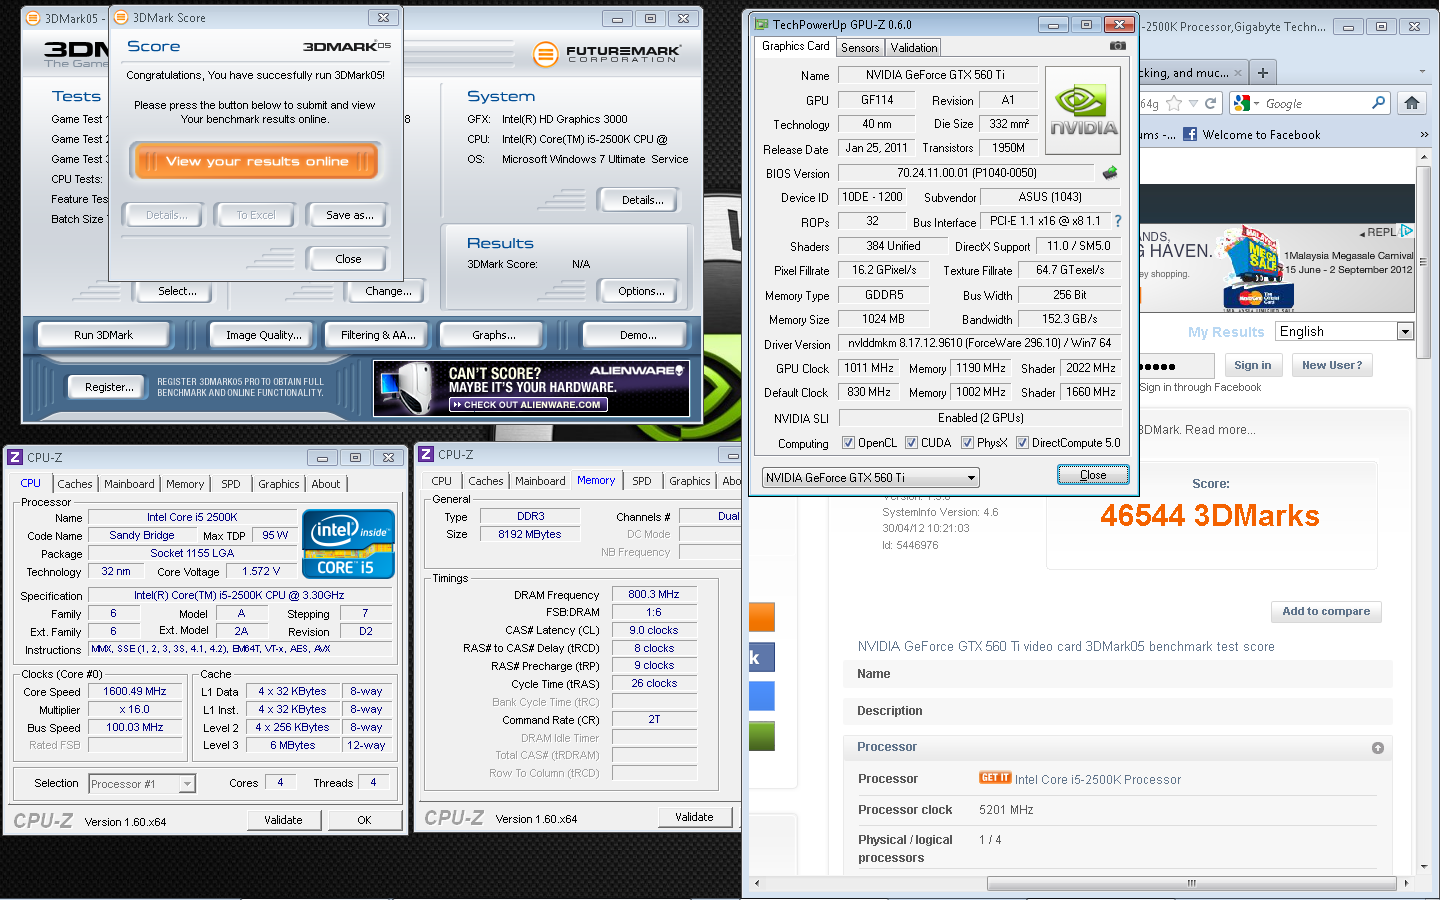This screenshot has height=900, width=1440.
Task: Click the password field beside Sign in
Action: click(1177, 366)
